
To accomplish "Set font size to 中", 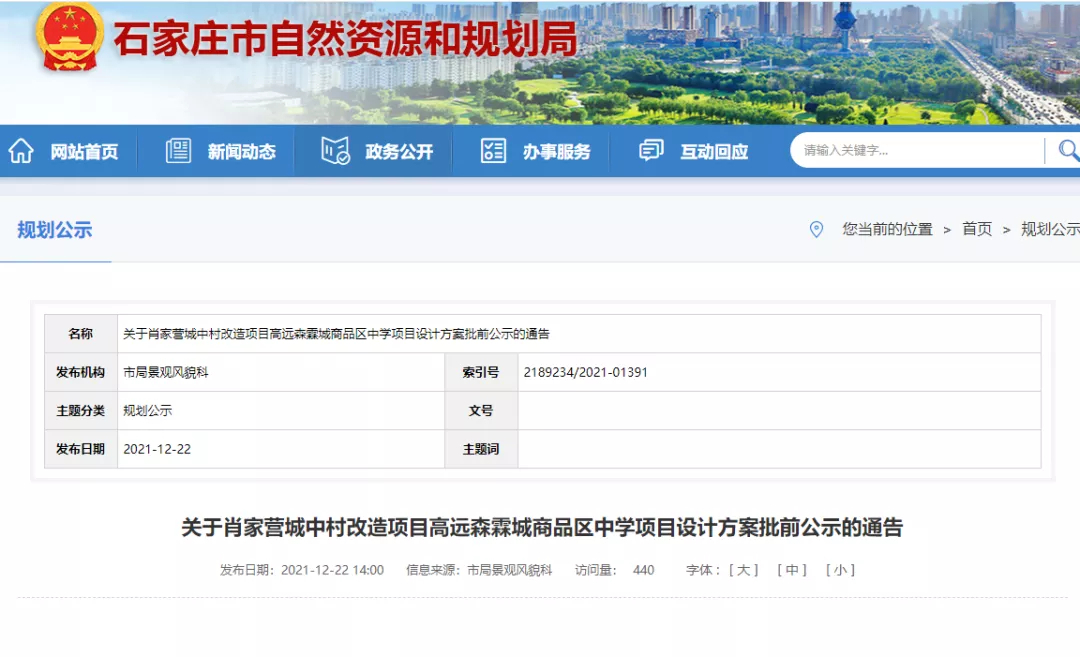I will pyautogui.click(x=791, y=570).
